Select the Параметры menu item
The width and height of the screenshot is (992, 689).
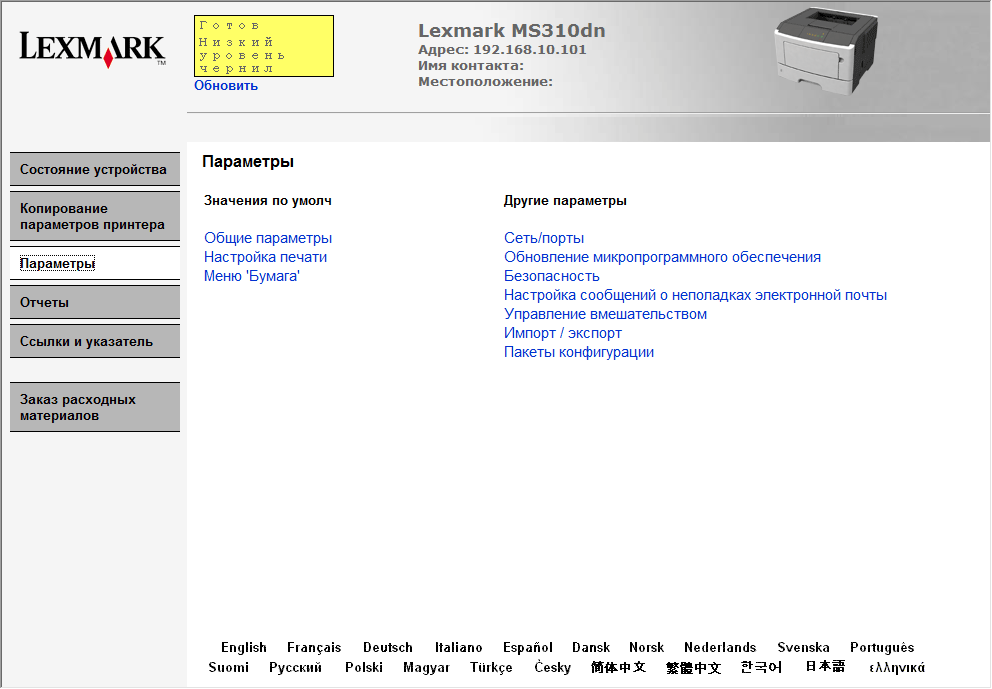point(95,263)
